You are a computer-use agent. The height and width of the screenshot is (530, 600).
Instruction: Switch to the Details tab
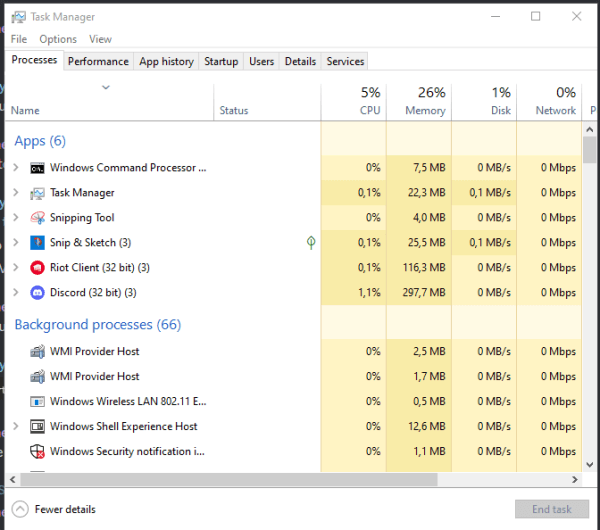click(300, 62)
